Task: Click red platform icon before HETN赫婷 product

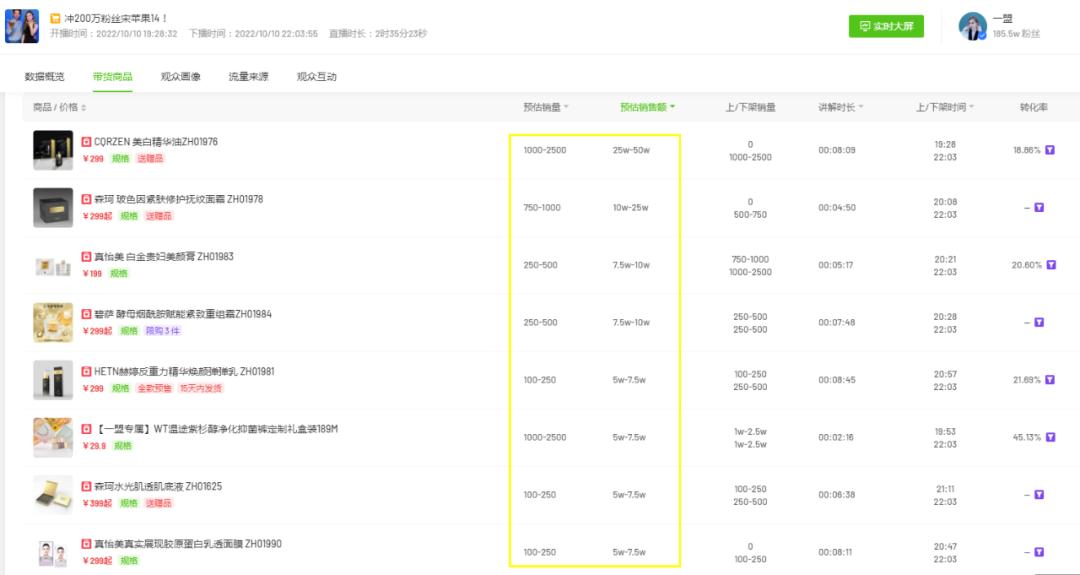Action: click(x=86, y=372)
